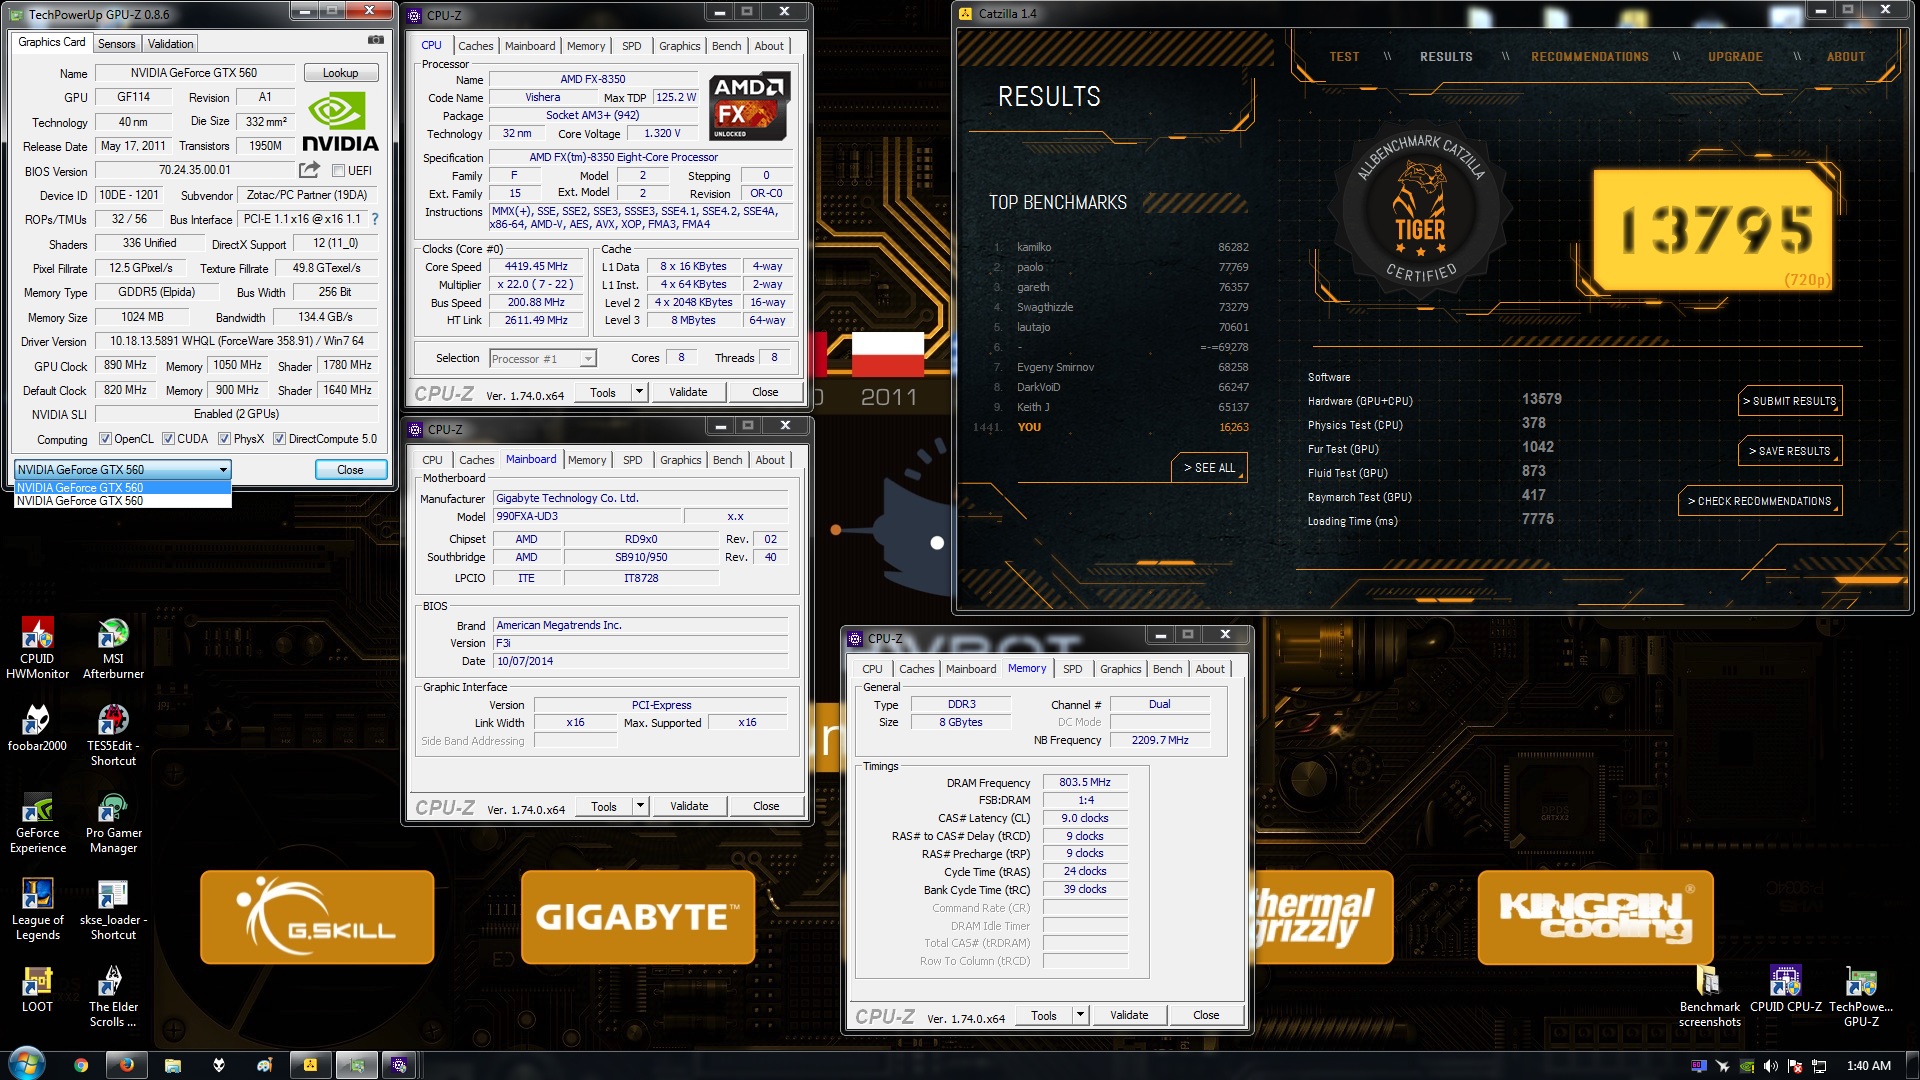Open SPD tab in Mainboard CPU-Z window
1920x1080 pixels.
[x=633, y=460]
